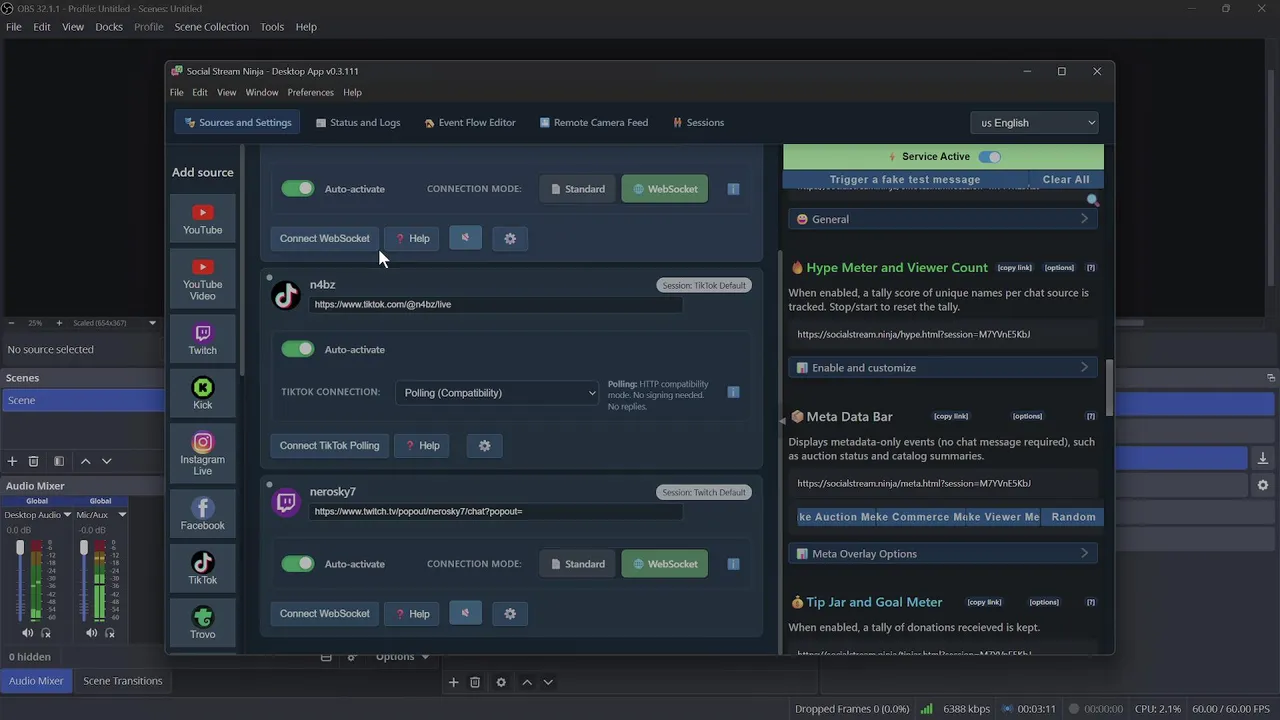The width and height of the screenshot is (1280, 720).
Task: Add a TikTok source from sidebar
Action: [x=202, y=569]
